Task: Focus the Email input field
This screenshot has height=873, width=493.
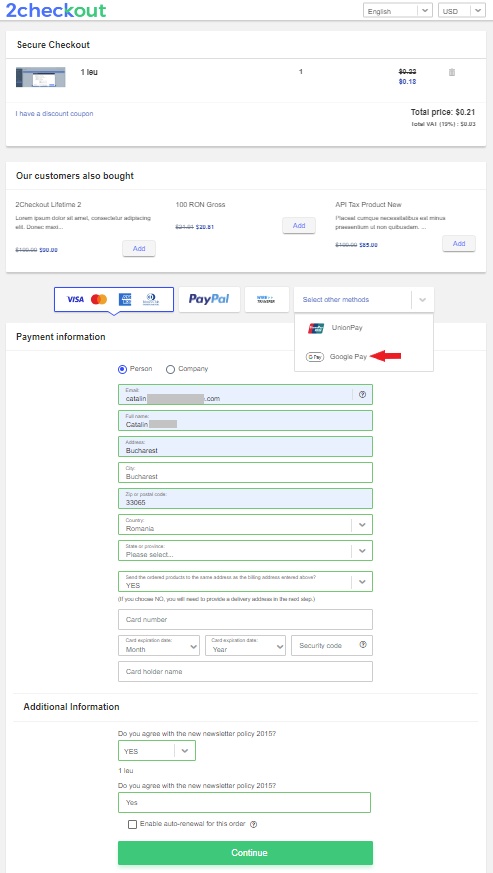Action: (245, 394)
